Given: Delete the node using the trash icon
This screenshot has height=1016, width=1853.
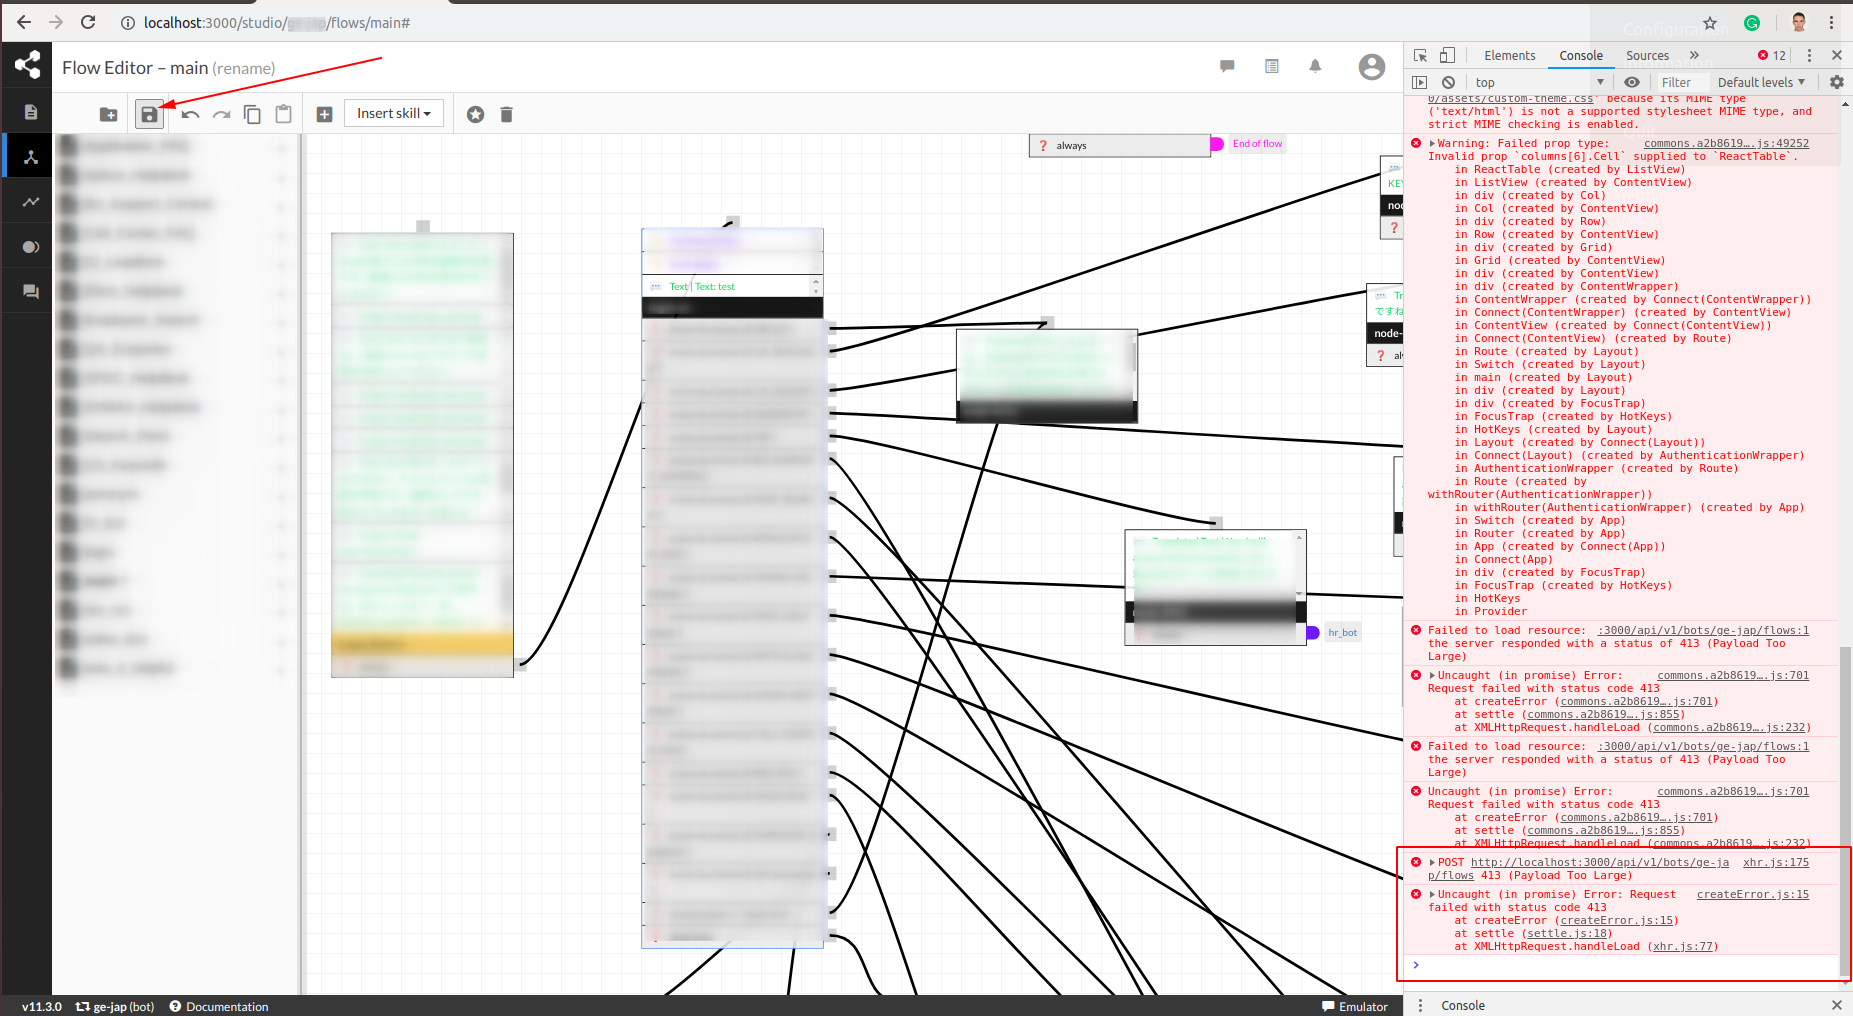Looking at the screenshot, I should coord(507,114).
